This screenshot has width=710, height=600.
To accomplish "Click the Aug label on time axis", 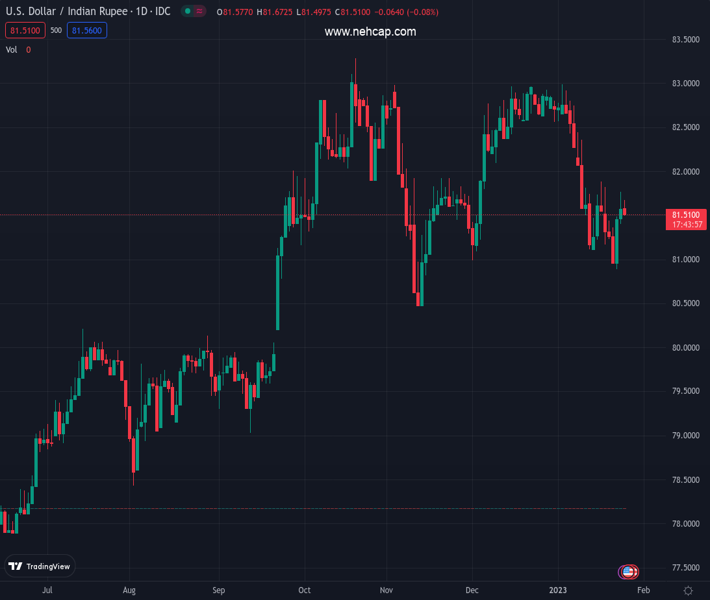I will tap(129, 592).
